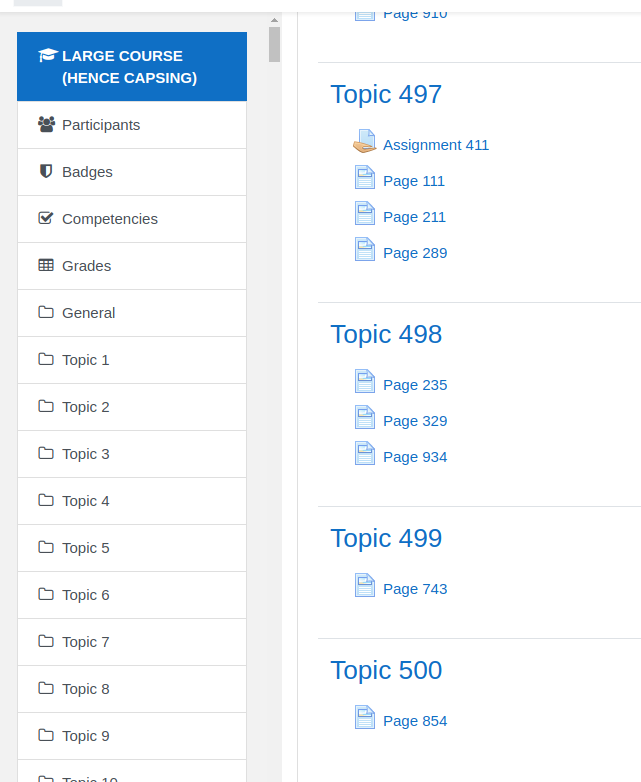Screen dimensions: 641x782
Task: Click the folder icon beside Topic 9
Action: pyautogui.click(x=46, y=735)
